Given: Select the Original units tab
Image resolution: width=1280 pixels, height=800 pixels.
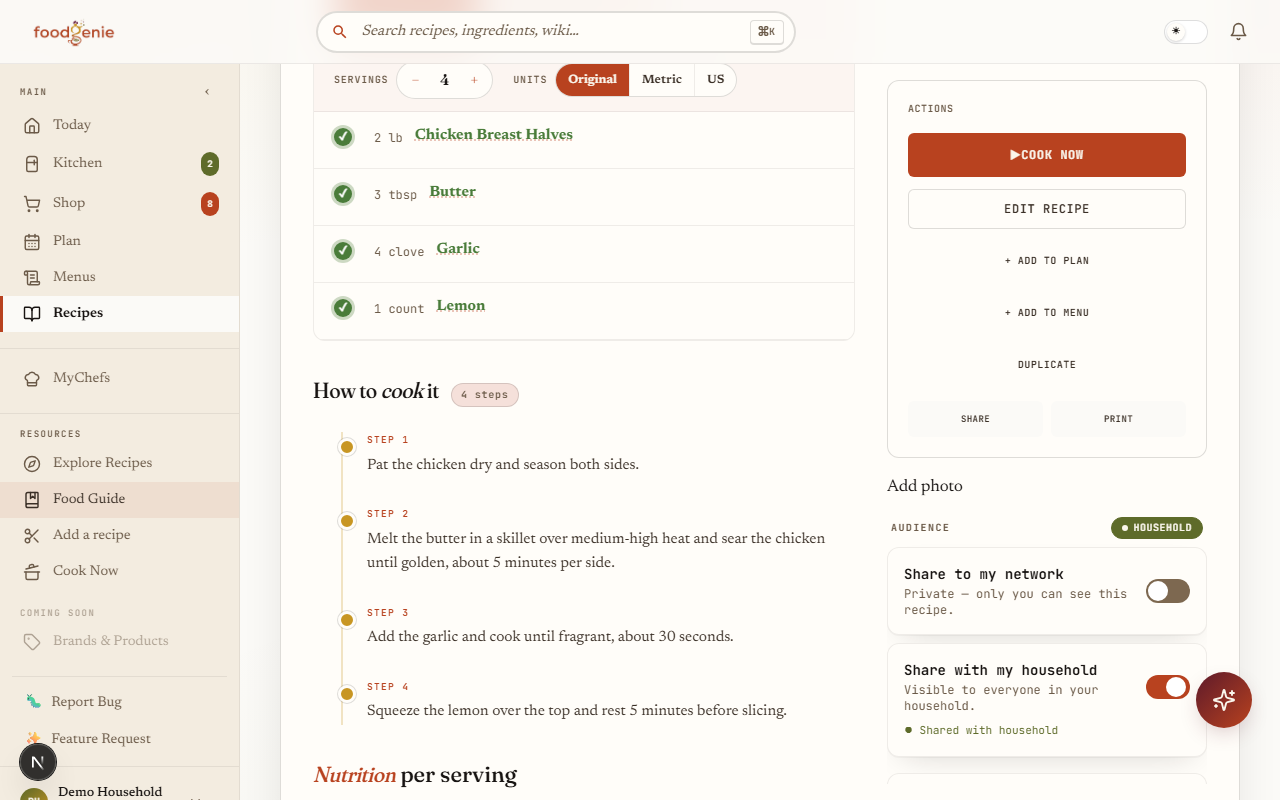Looking at the screenshot, I should pyautogui.click(x=593, y=80).
